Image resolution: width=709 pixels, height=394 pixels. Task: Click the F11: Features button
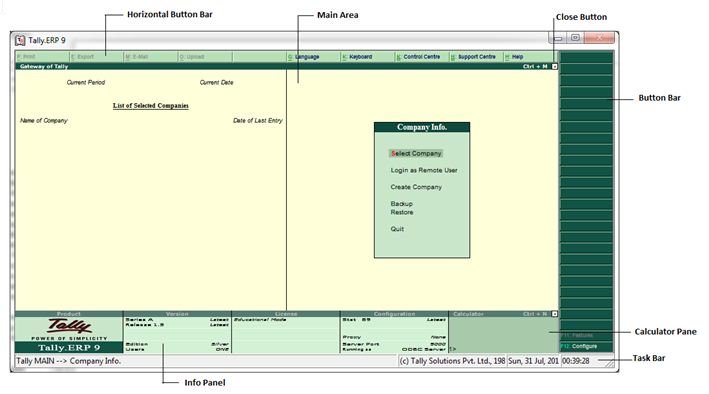586,335
